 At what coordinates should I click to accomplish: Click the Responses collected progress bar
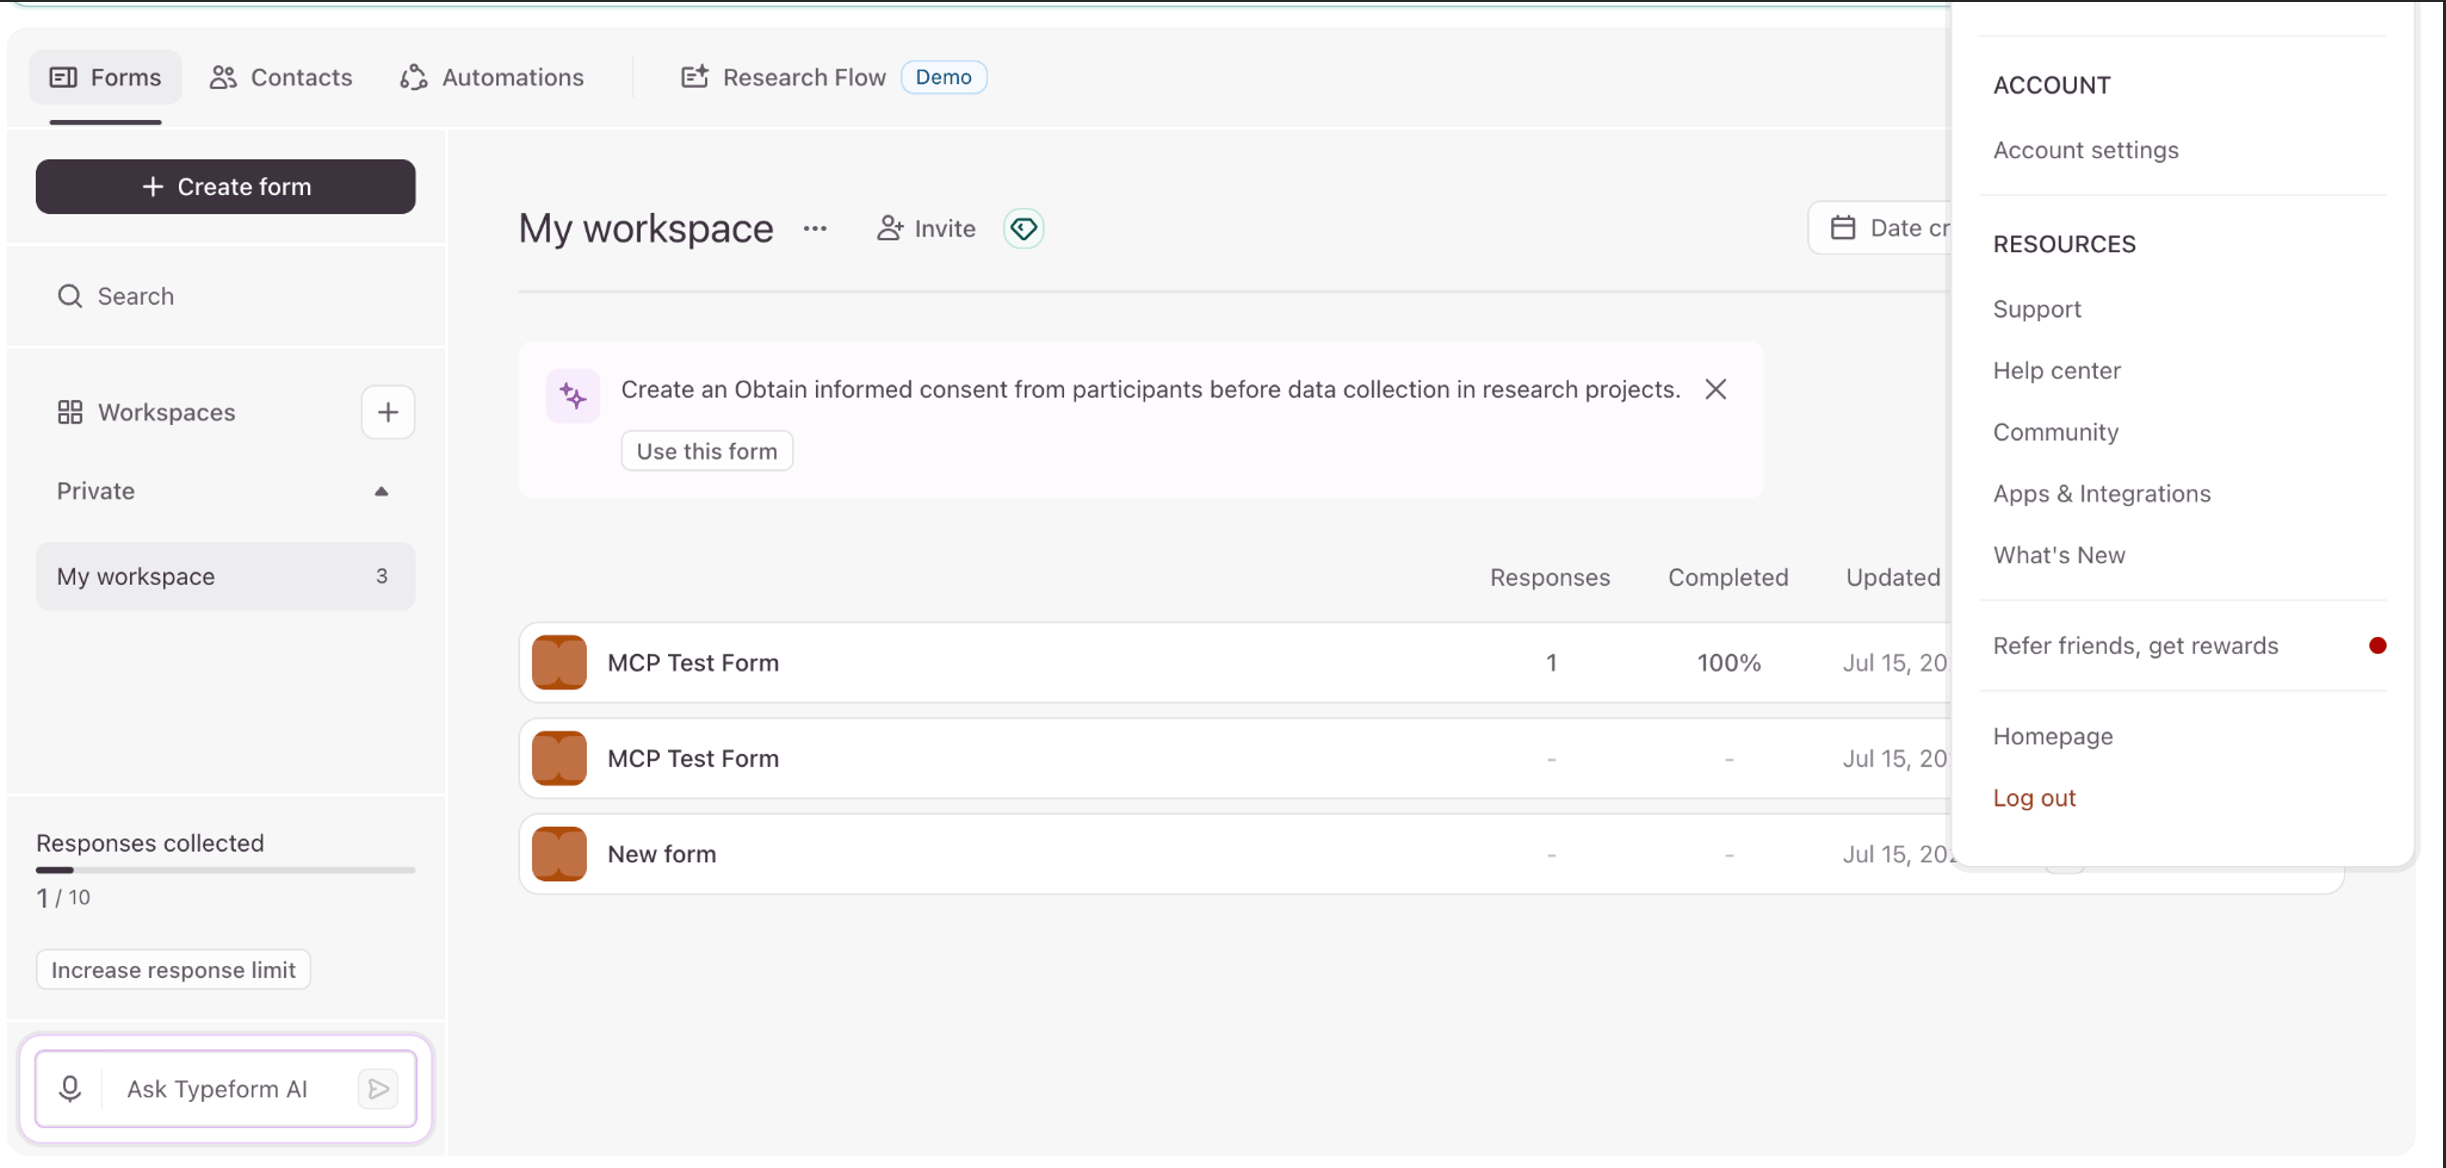(225, 870)
